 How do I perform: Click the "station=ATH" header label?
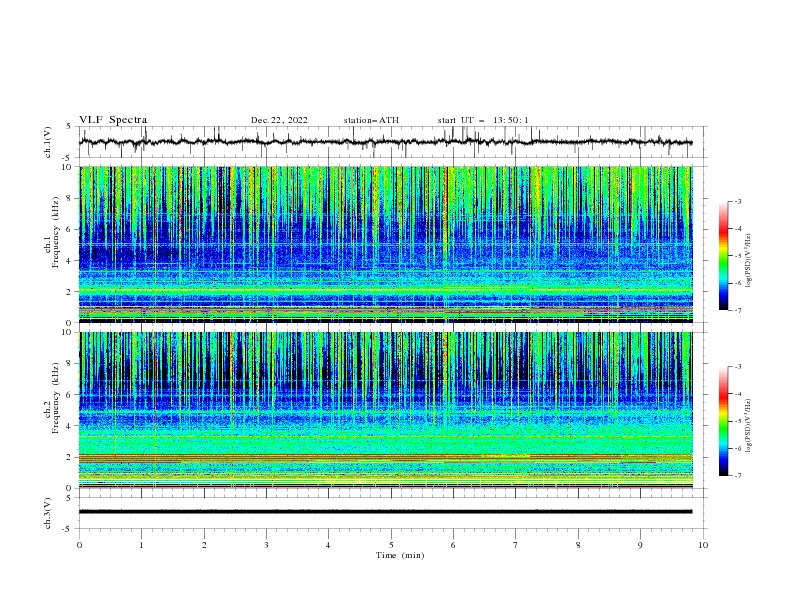point(371,120)
